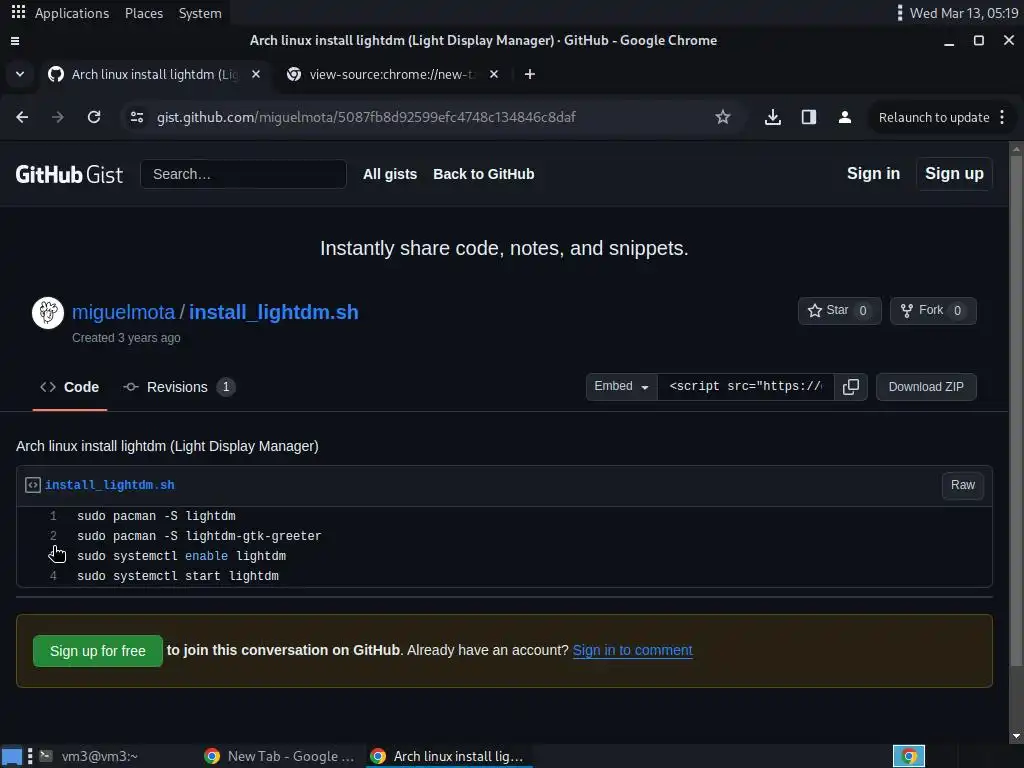
Task: Click code line 'sudo pacman -S lightdm-gtk-greeter'
Action: pyautogui.click(x=199, y=536)
